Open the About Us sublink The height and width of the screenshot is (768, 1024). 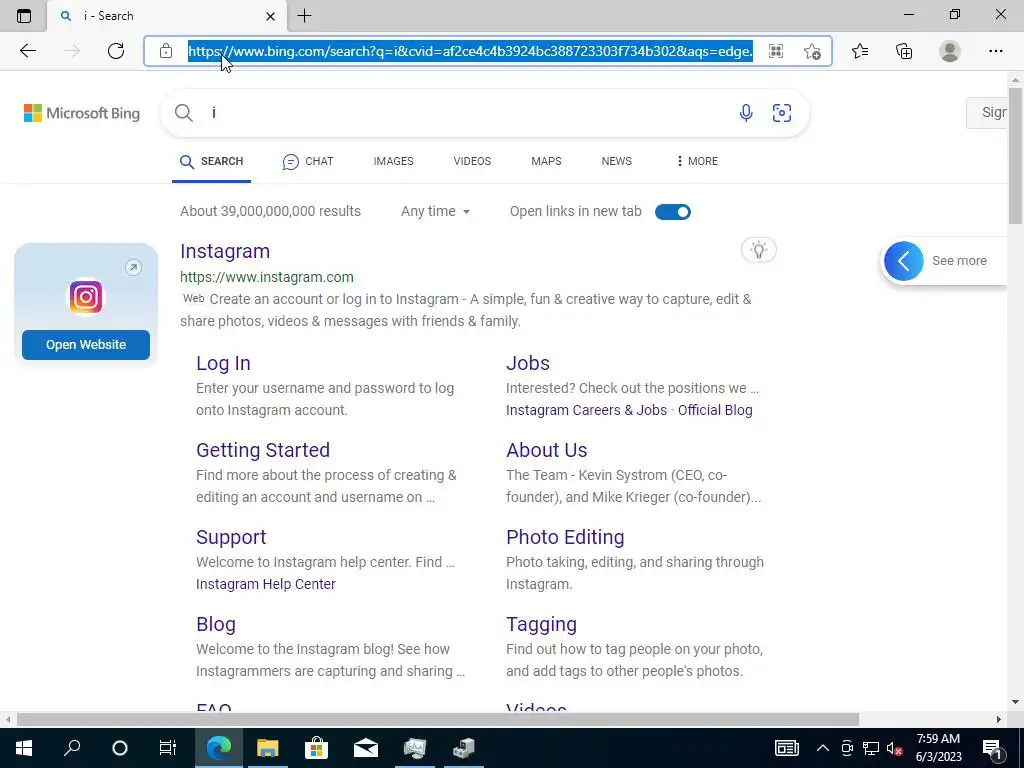point(546,450)
